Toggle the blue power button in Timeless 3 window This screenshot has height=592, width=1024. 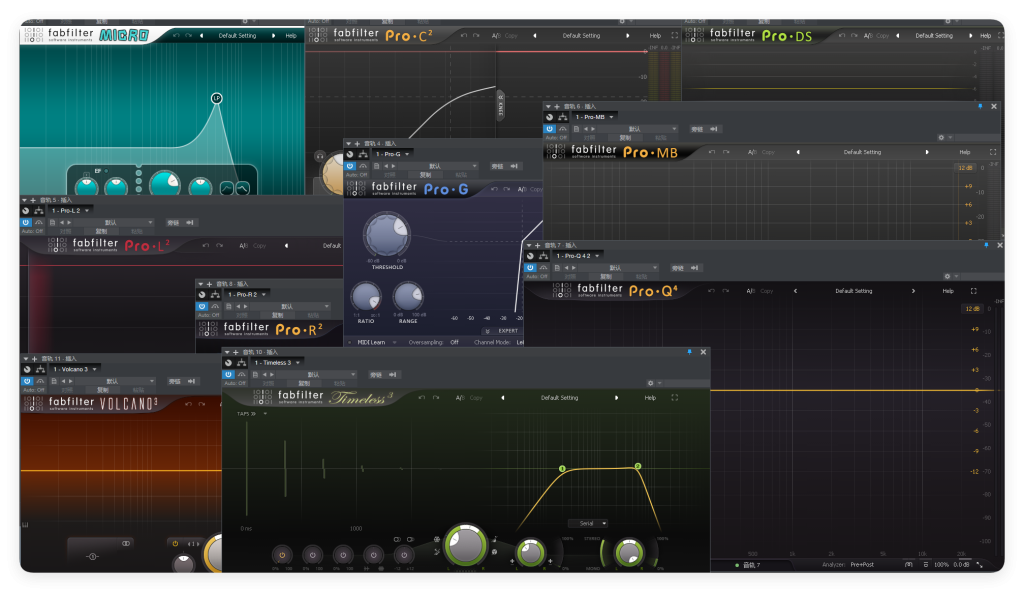pyautogui.click(x=228, y=374)
